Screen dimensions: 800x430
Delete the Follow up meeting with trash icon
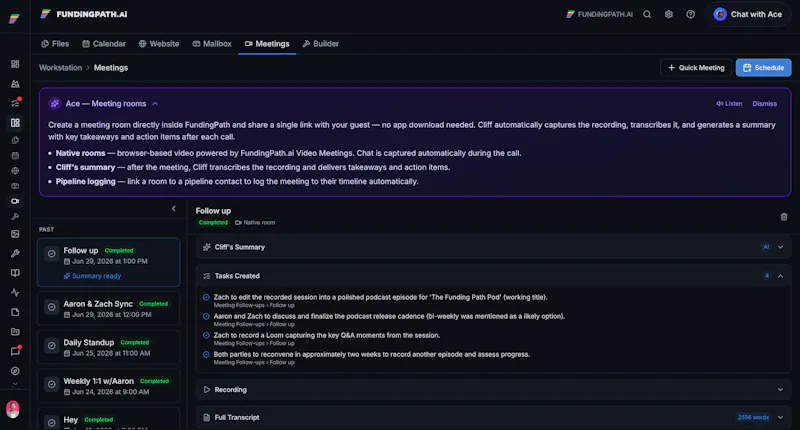click(x=784, y=217)
